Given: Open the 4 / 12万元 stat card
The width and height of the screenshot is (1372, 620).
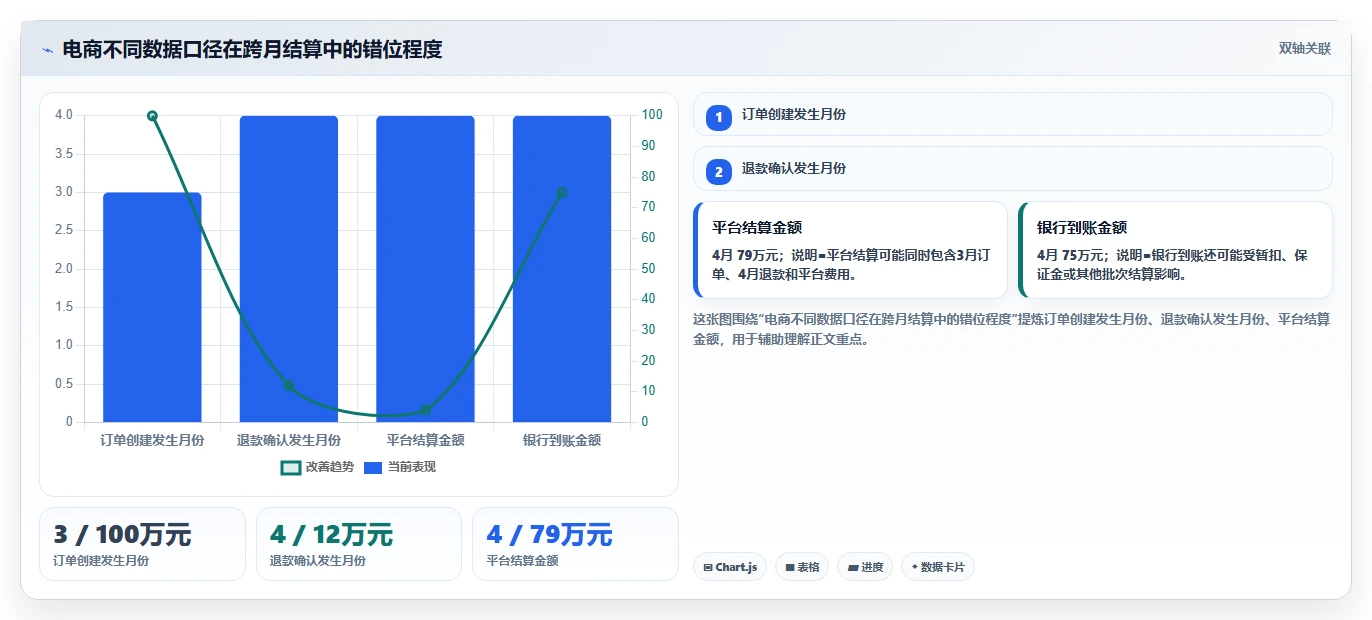Looking at the screenshot, I should [359, 544].
